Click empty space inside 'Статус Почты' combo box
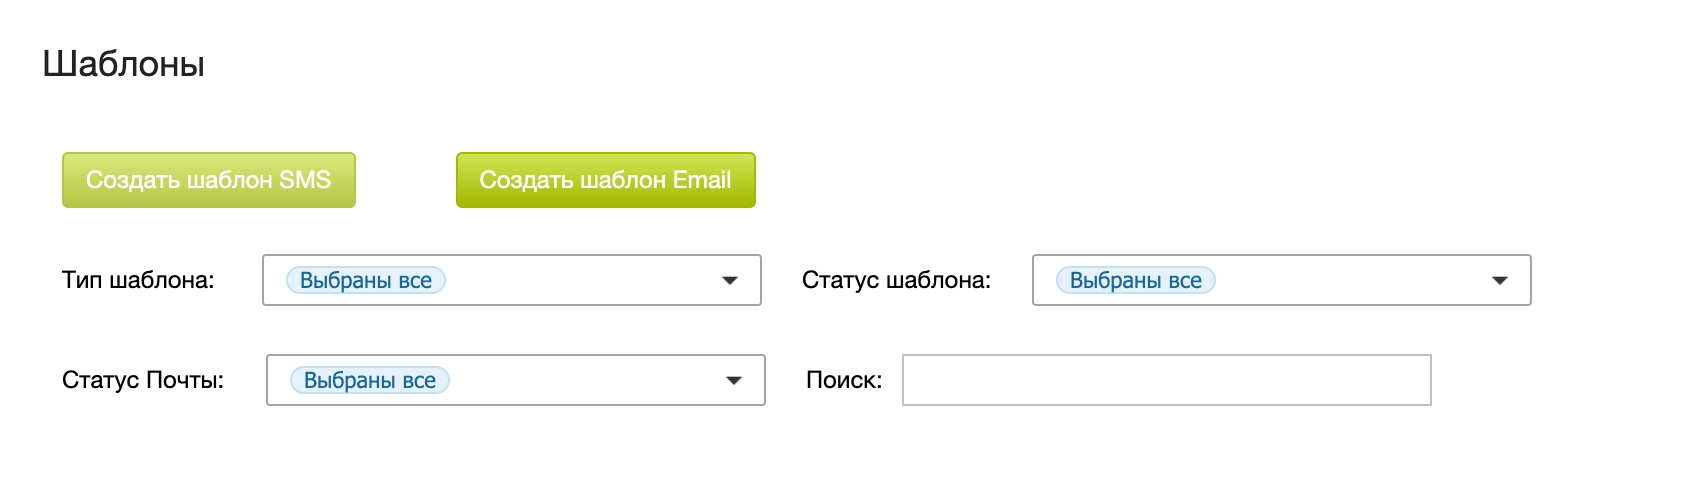 click(585, 380)
